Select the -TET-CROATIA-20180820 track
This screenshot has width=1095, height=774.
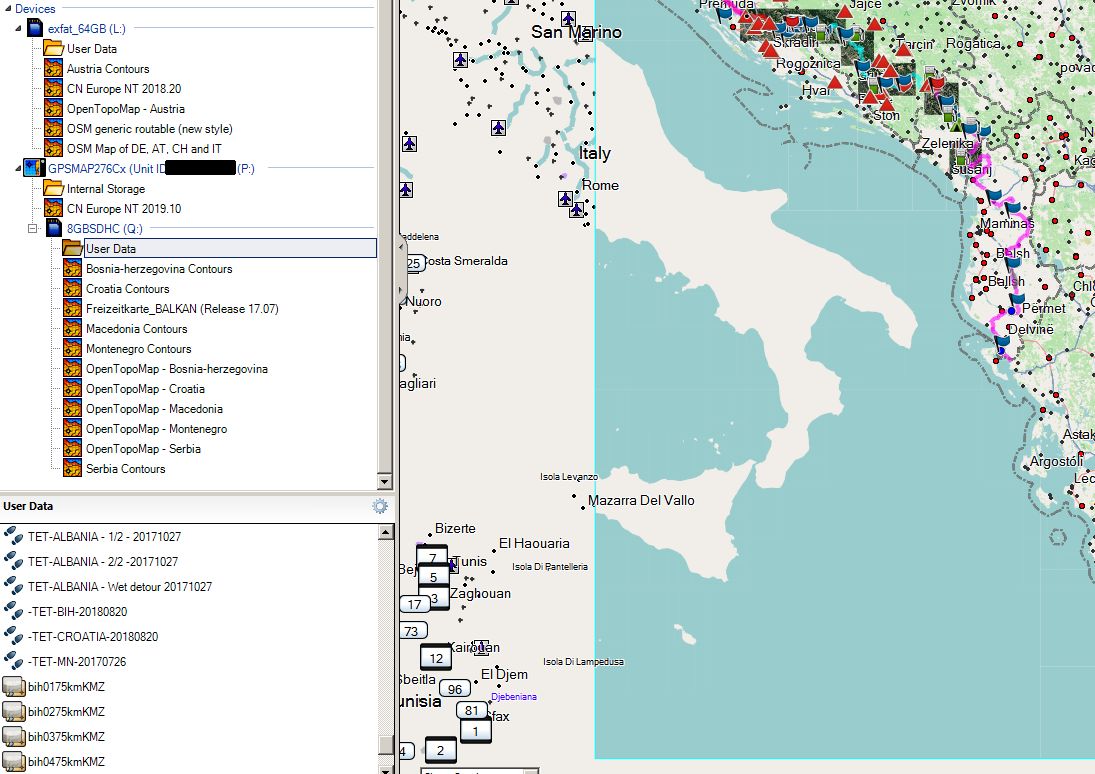(x=93, y=637)
